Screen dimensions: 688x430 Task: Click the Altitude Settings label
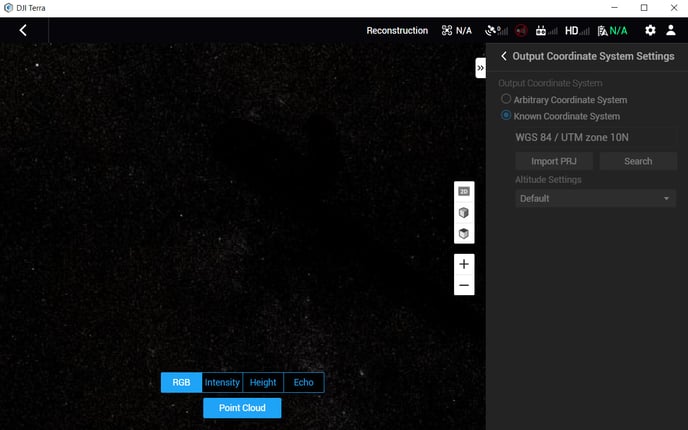point(548,179)
